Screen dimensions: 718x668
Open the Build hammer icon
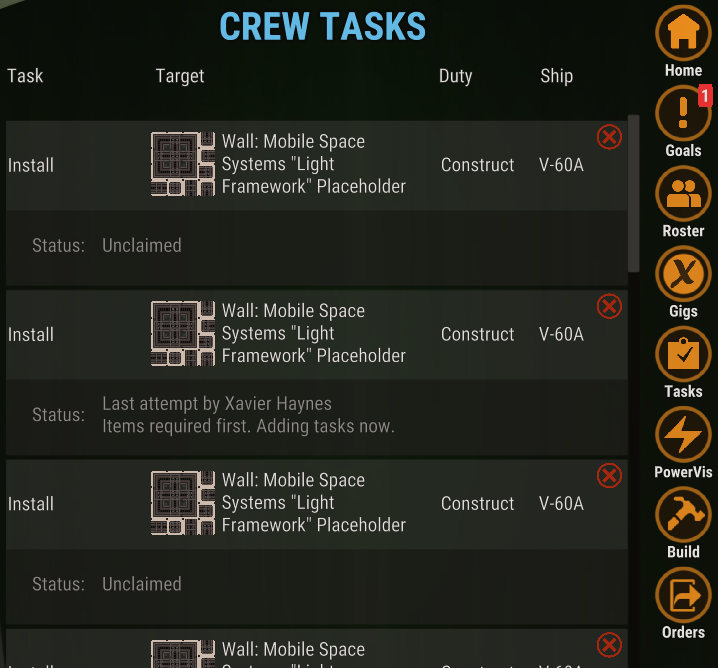(683, 515)
